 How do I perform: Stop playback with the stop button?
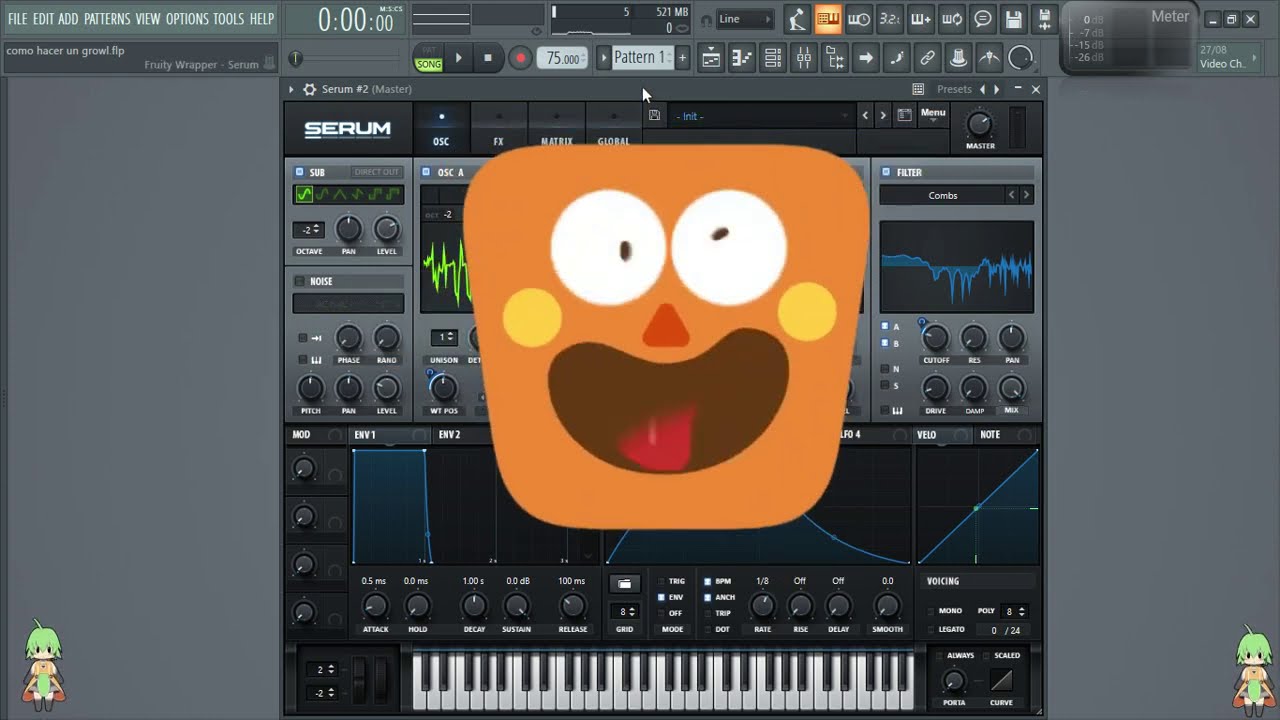point(488,58)
